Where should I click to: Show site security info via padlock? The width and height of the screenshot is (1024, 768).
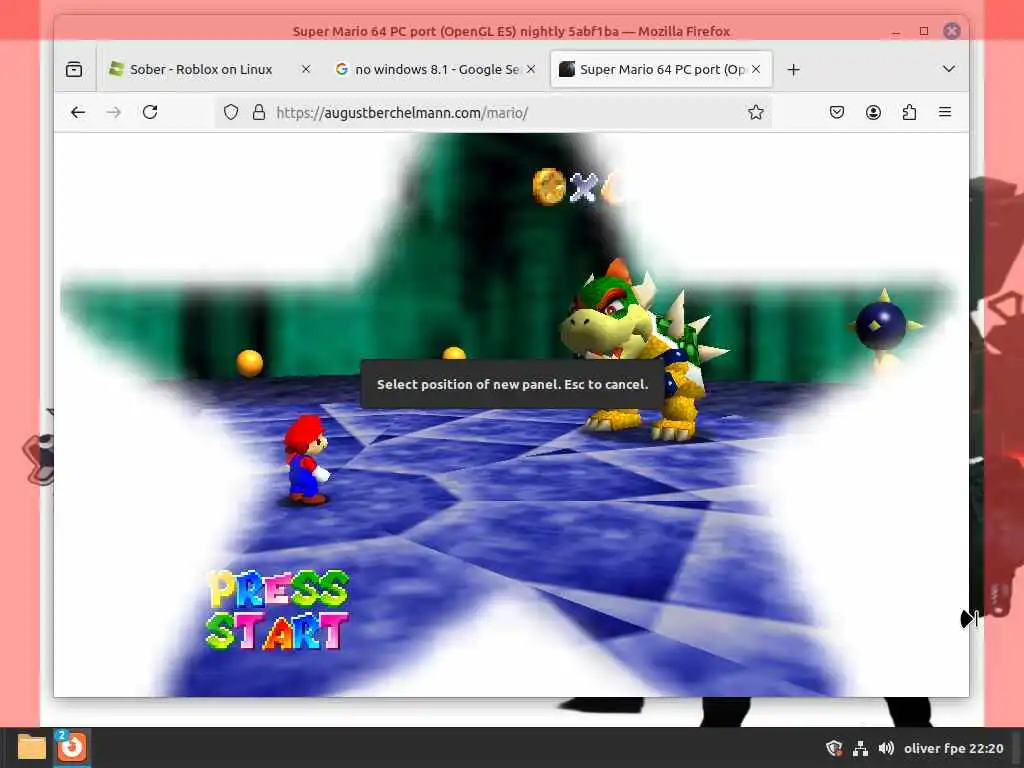tap(259, 112)
